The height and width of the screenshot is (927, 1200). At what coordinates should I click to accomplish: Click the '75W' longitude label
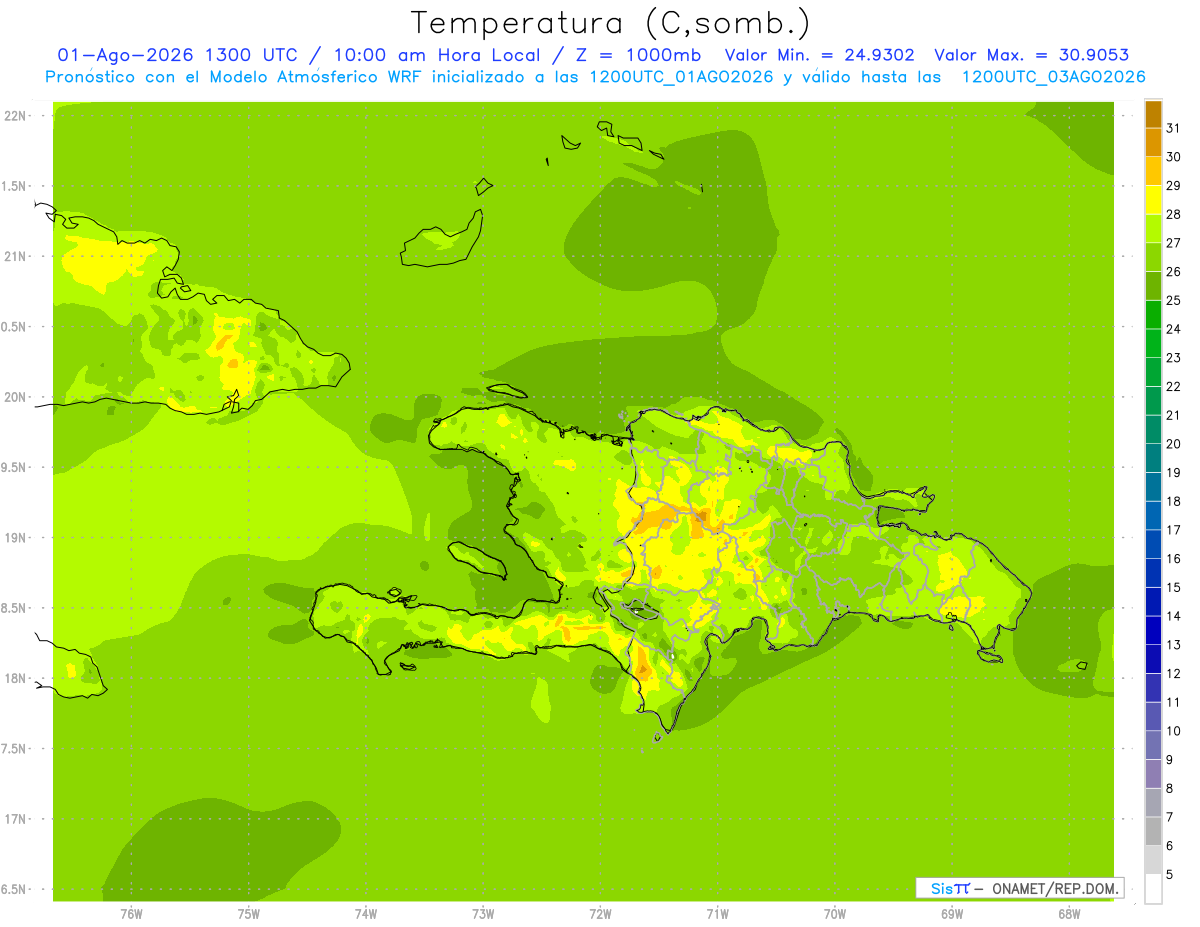249,914
